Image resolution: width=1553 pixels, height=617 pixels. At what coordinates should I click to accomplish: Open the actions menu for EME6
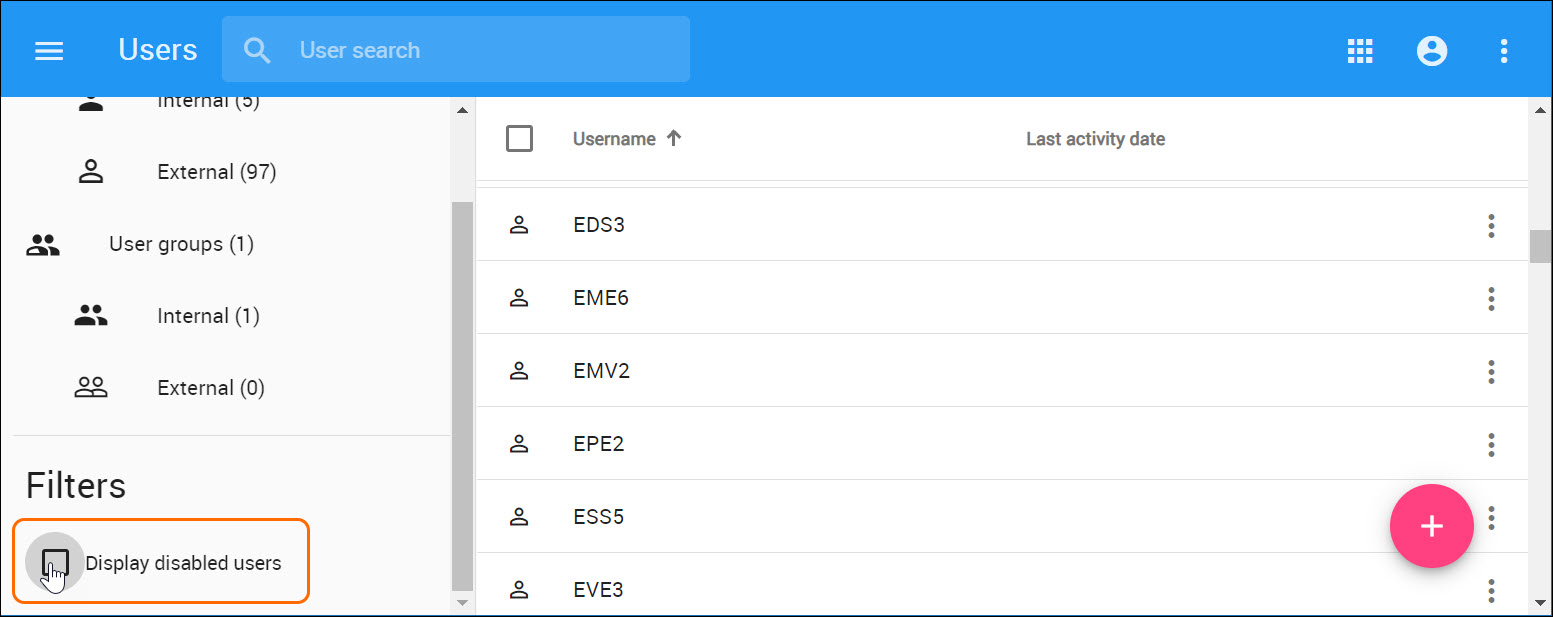pyautogui.click(x=1490, y=298)
